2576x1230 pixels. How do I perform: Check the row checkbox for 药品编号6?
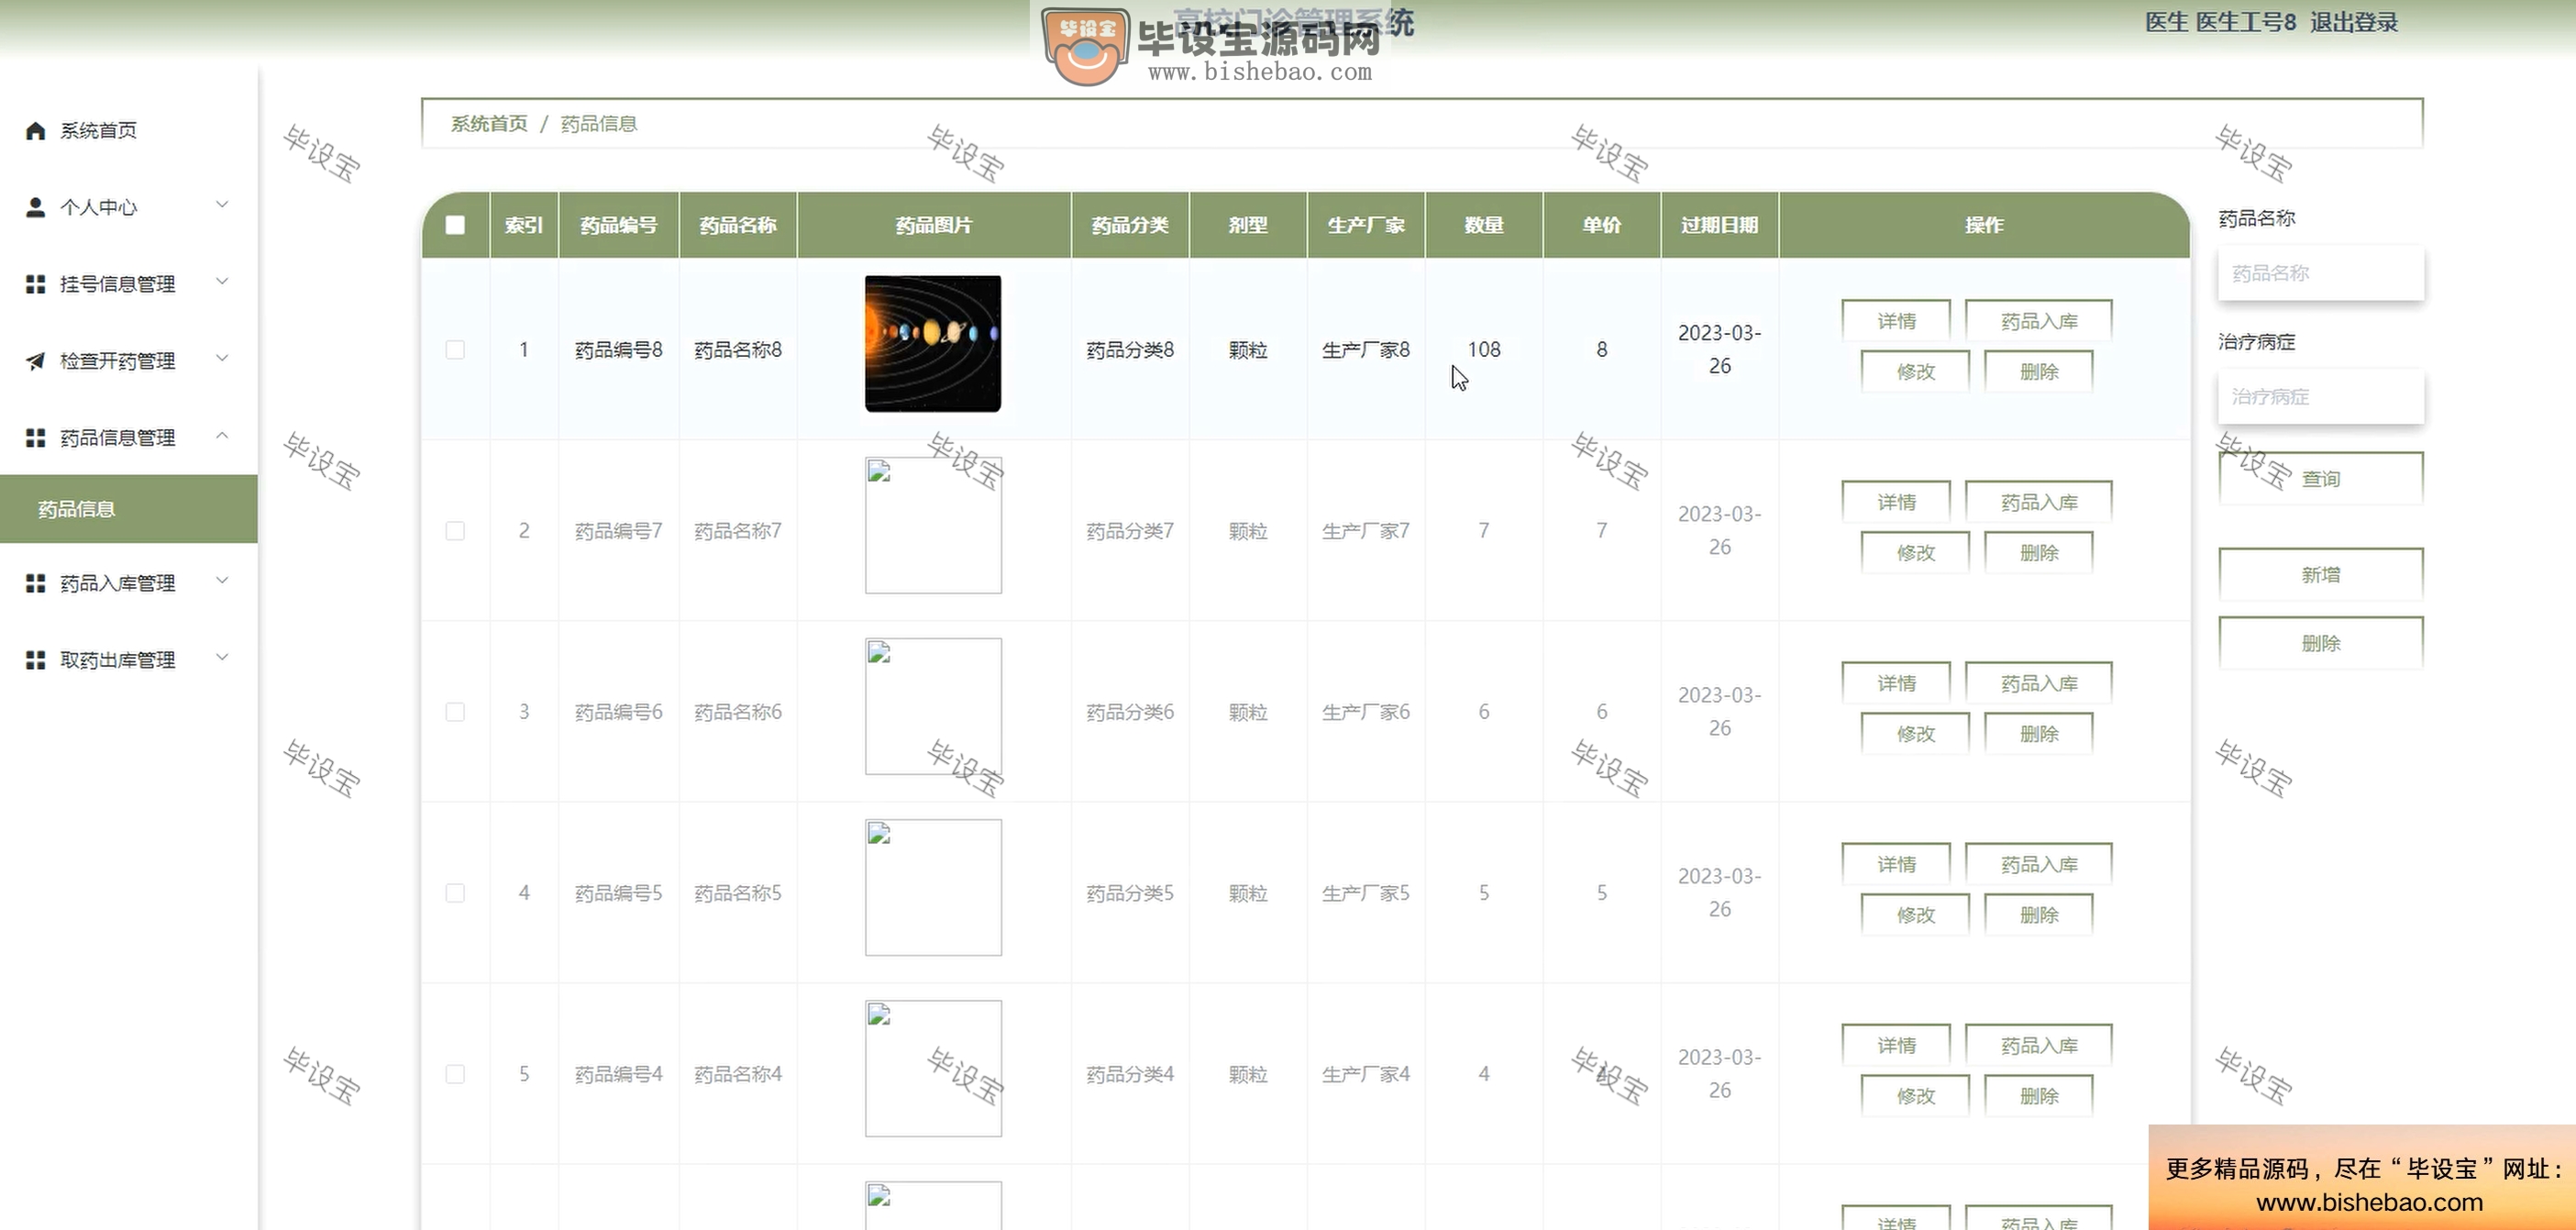[455, 712]
